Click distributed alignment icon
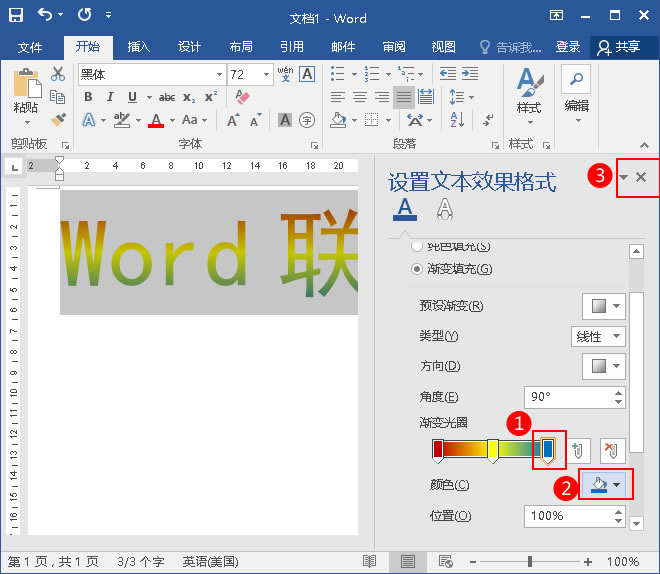This screenshot has height=574, width=660. [x=426, y=97]
